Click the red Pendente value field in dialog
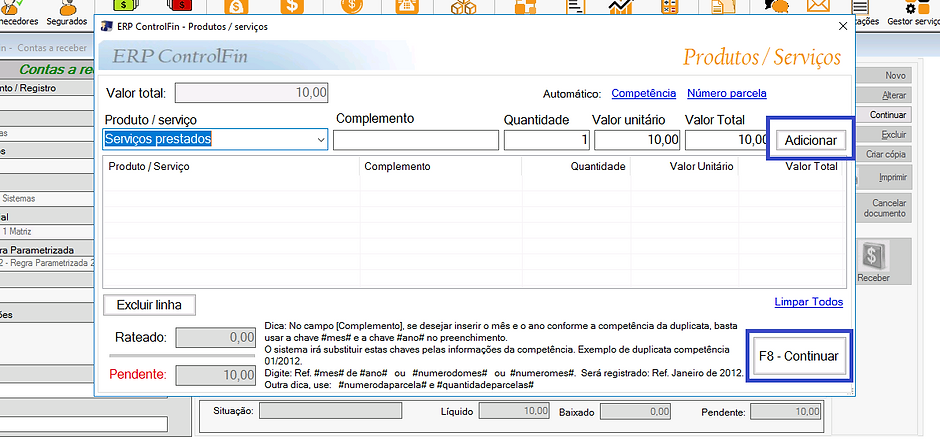940x440 pixels. [216, 375]
